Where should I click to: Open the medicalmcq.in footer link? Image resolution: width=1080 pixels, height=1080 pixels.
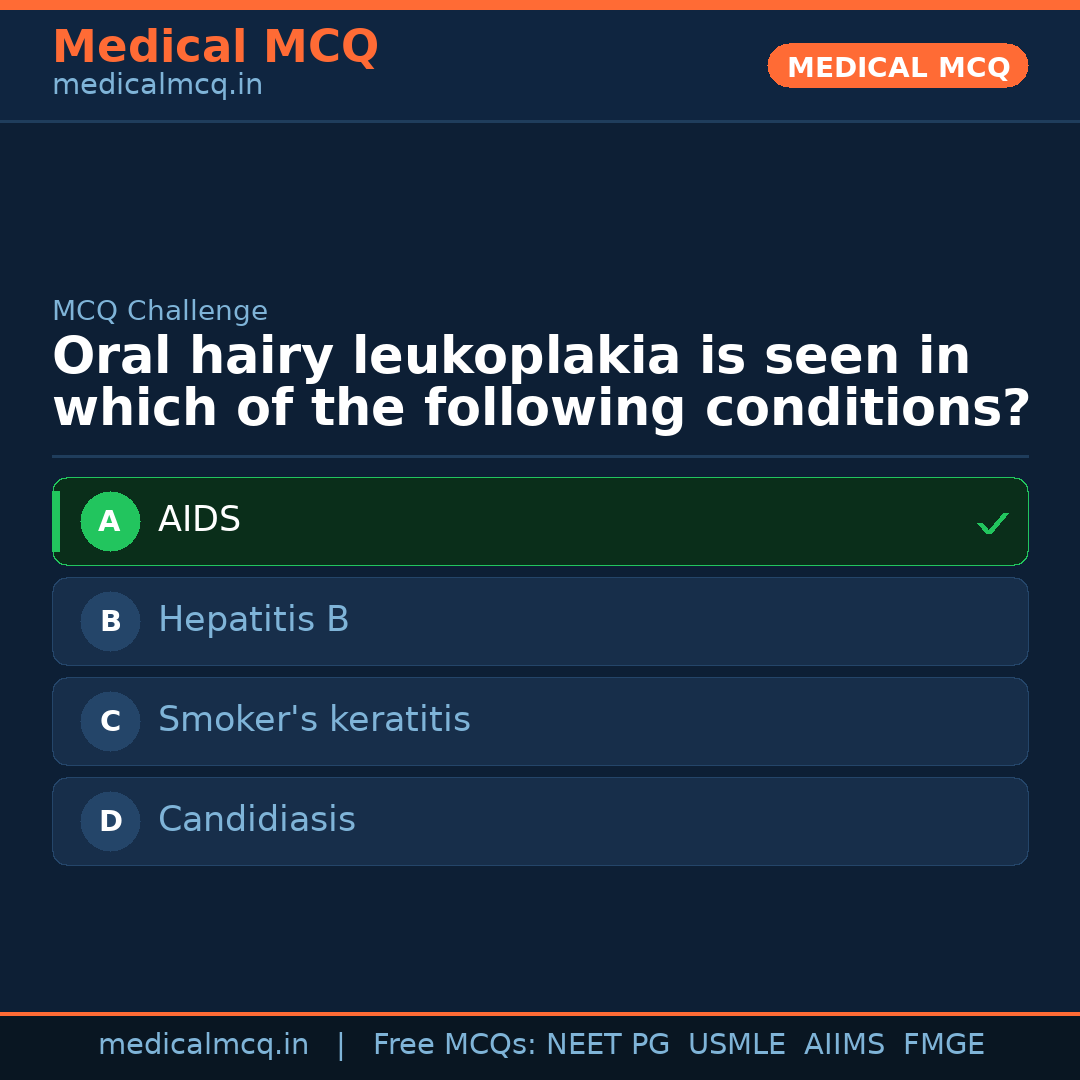point(203,1045)
